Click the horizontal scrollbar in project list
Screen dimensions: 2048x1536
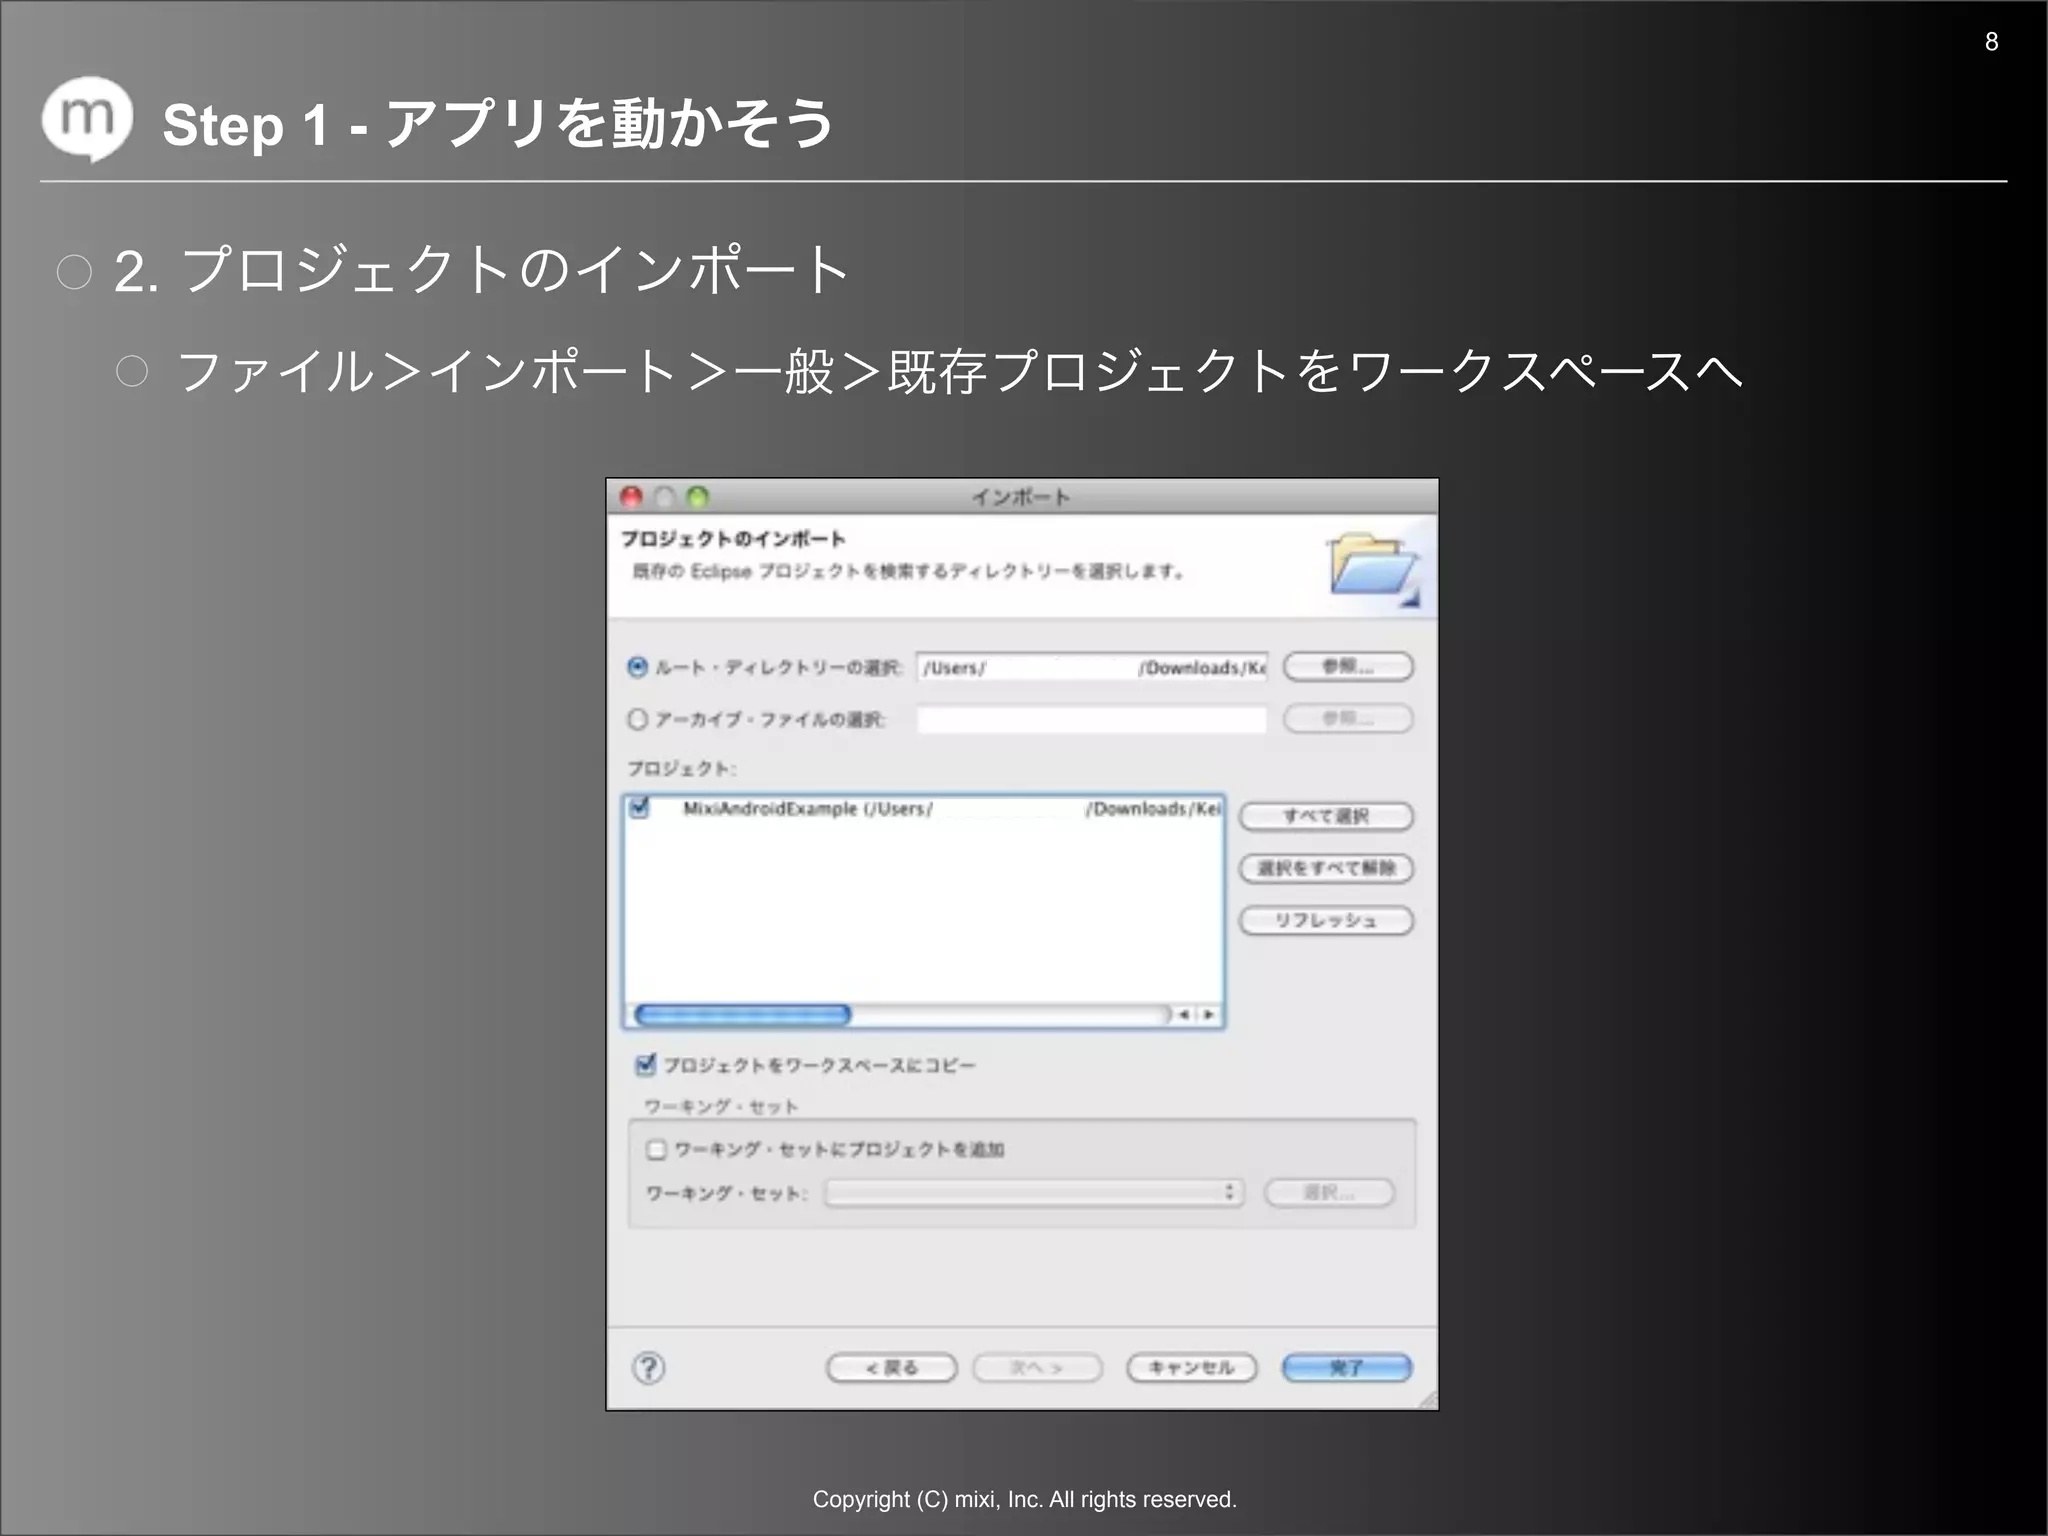point(743,1014)
